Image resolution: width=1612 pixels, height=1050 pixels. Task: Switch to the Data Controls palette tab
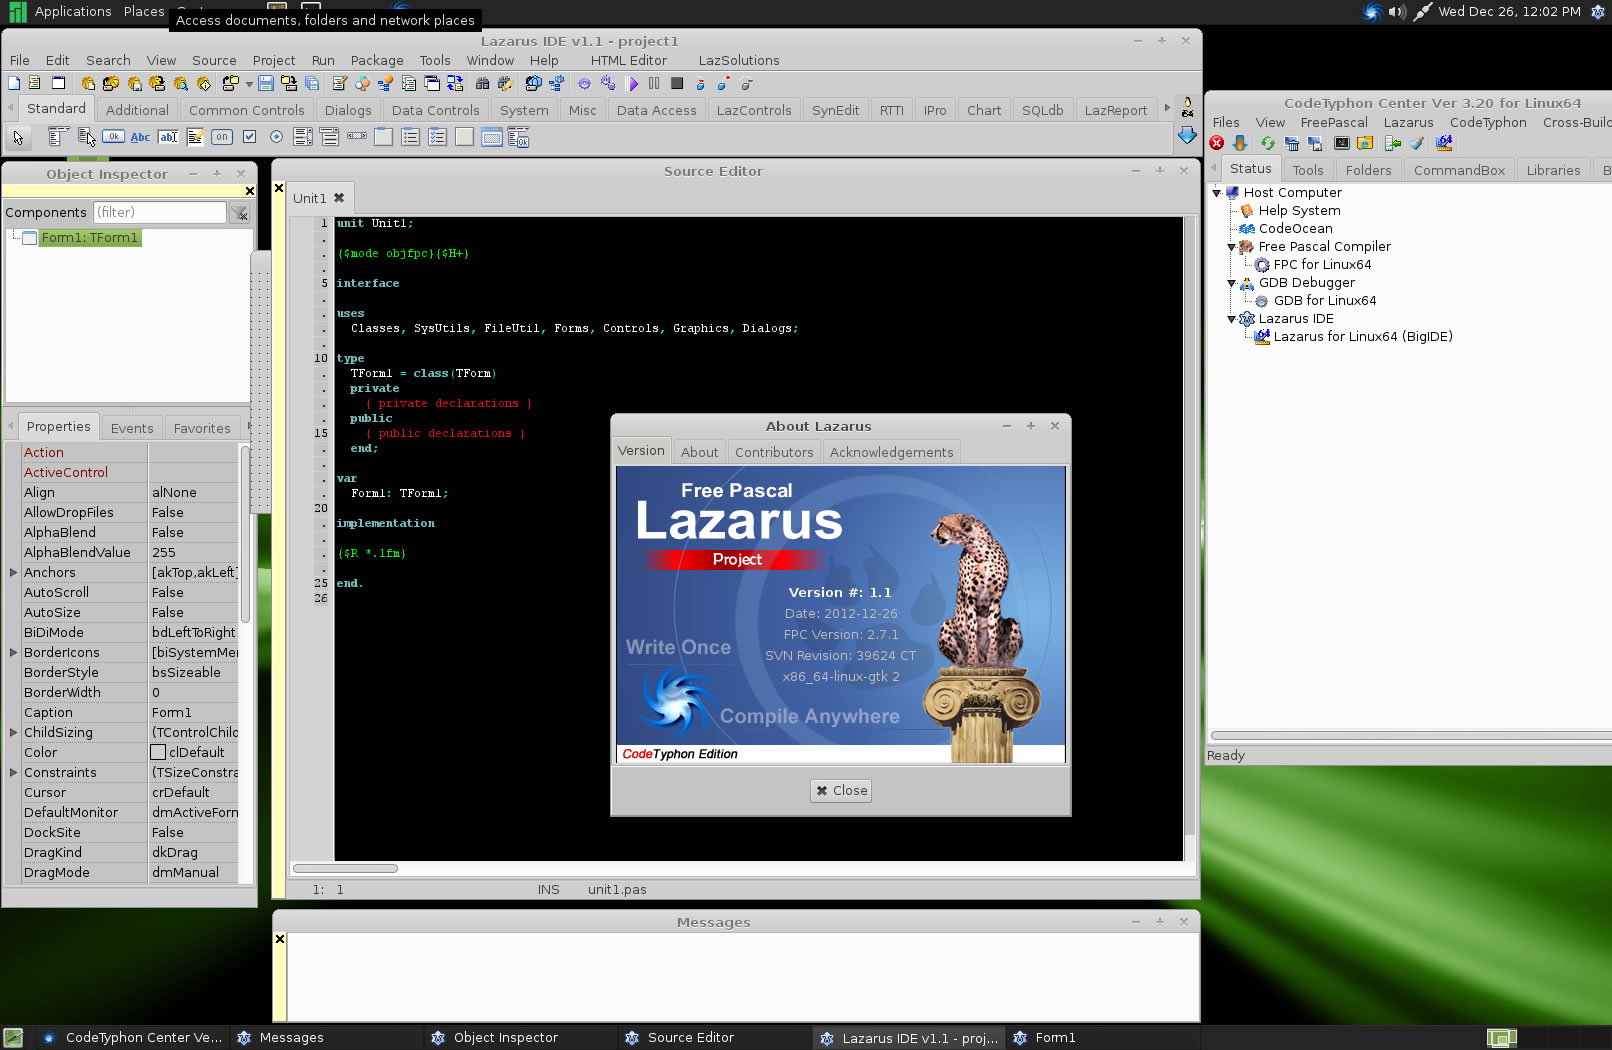click(435, 110)
